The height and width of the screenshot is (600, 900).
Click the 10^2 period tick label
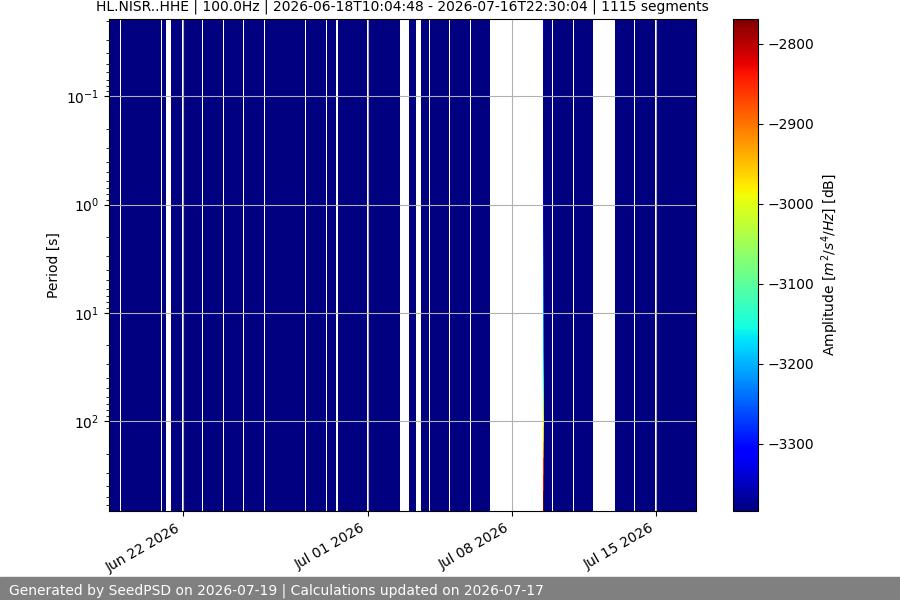(86, 423)
